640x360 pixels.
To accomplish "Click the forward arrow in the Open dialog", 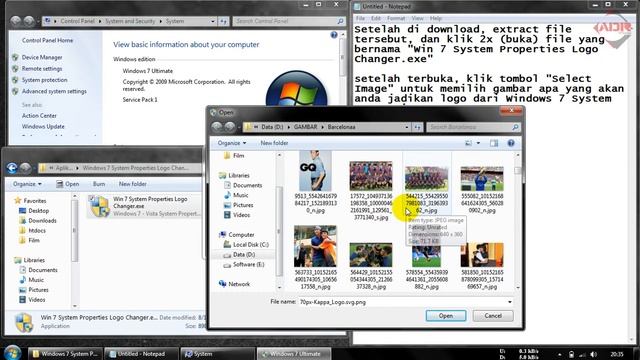I will click(x=230, y=127).
